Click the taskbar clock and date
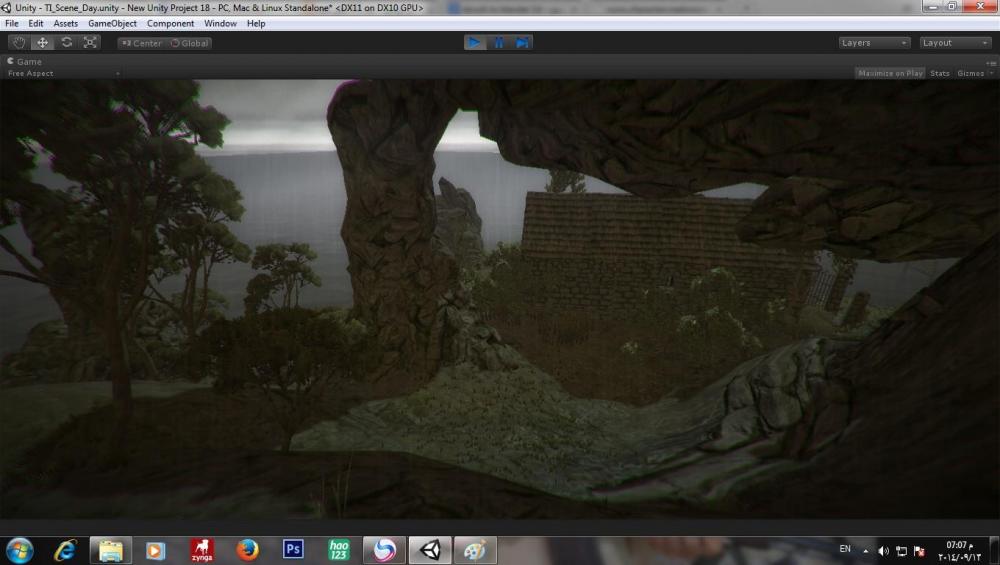The height and width of the screenshot is (565, 1000). [959, 551]
